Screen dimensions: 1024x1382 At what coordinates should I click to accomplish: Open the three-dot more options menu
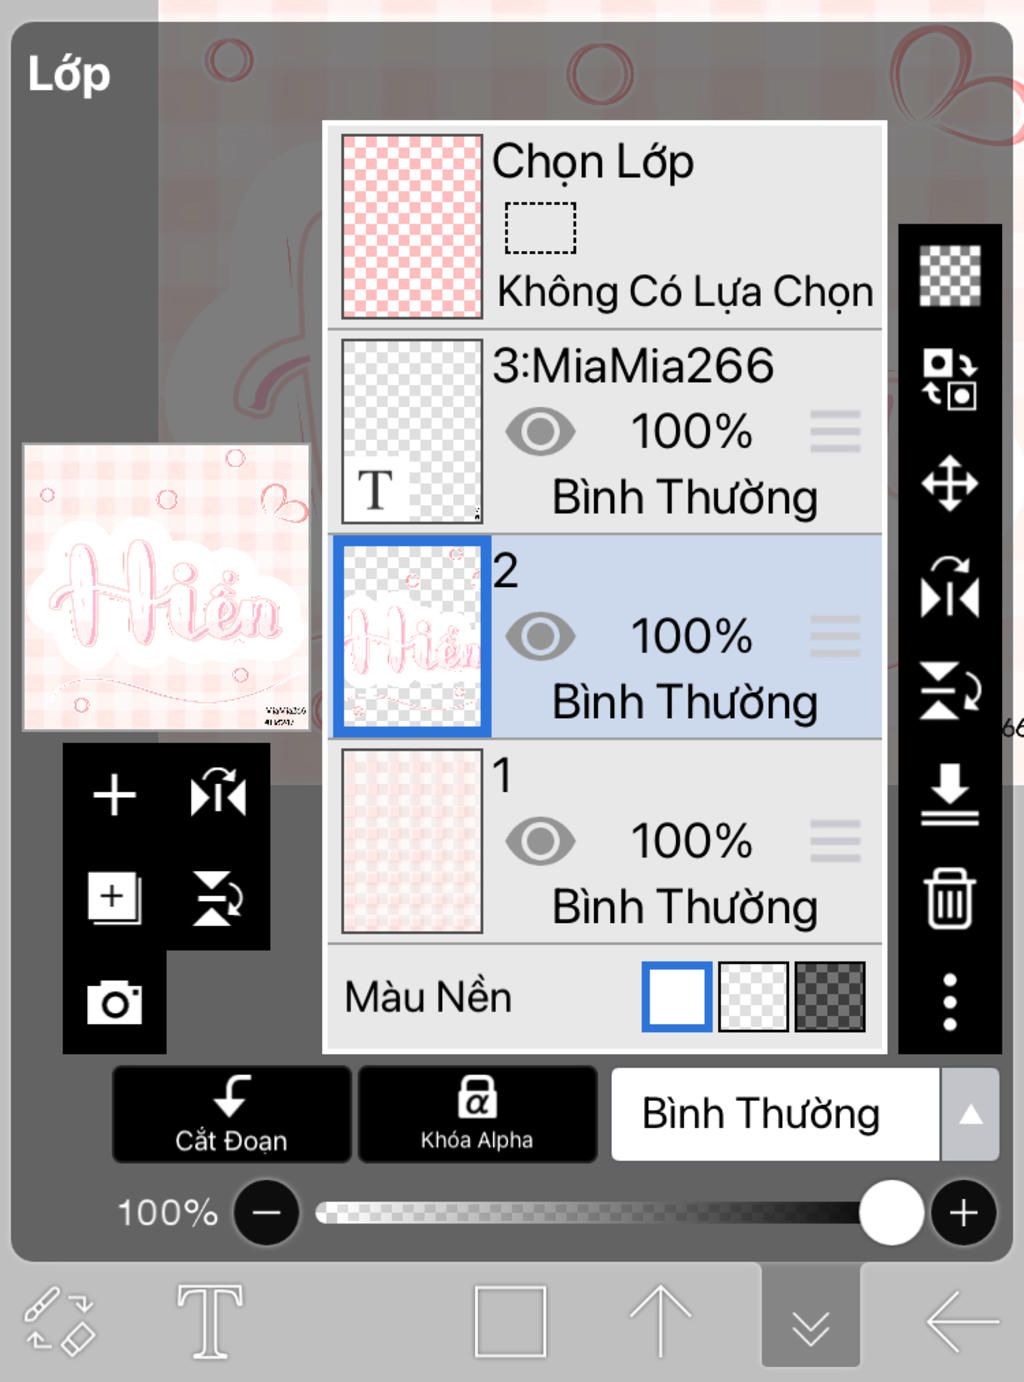(949, 1001)
